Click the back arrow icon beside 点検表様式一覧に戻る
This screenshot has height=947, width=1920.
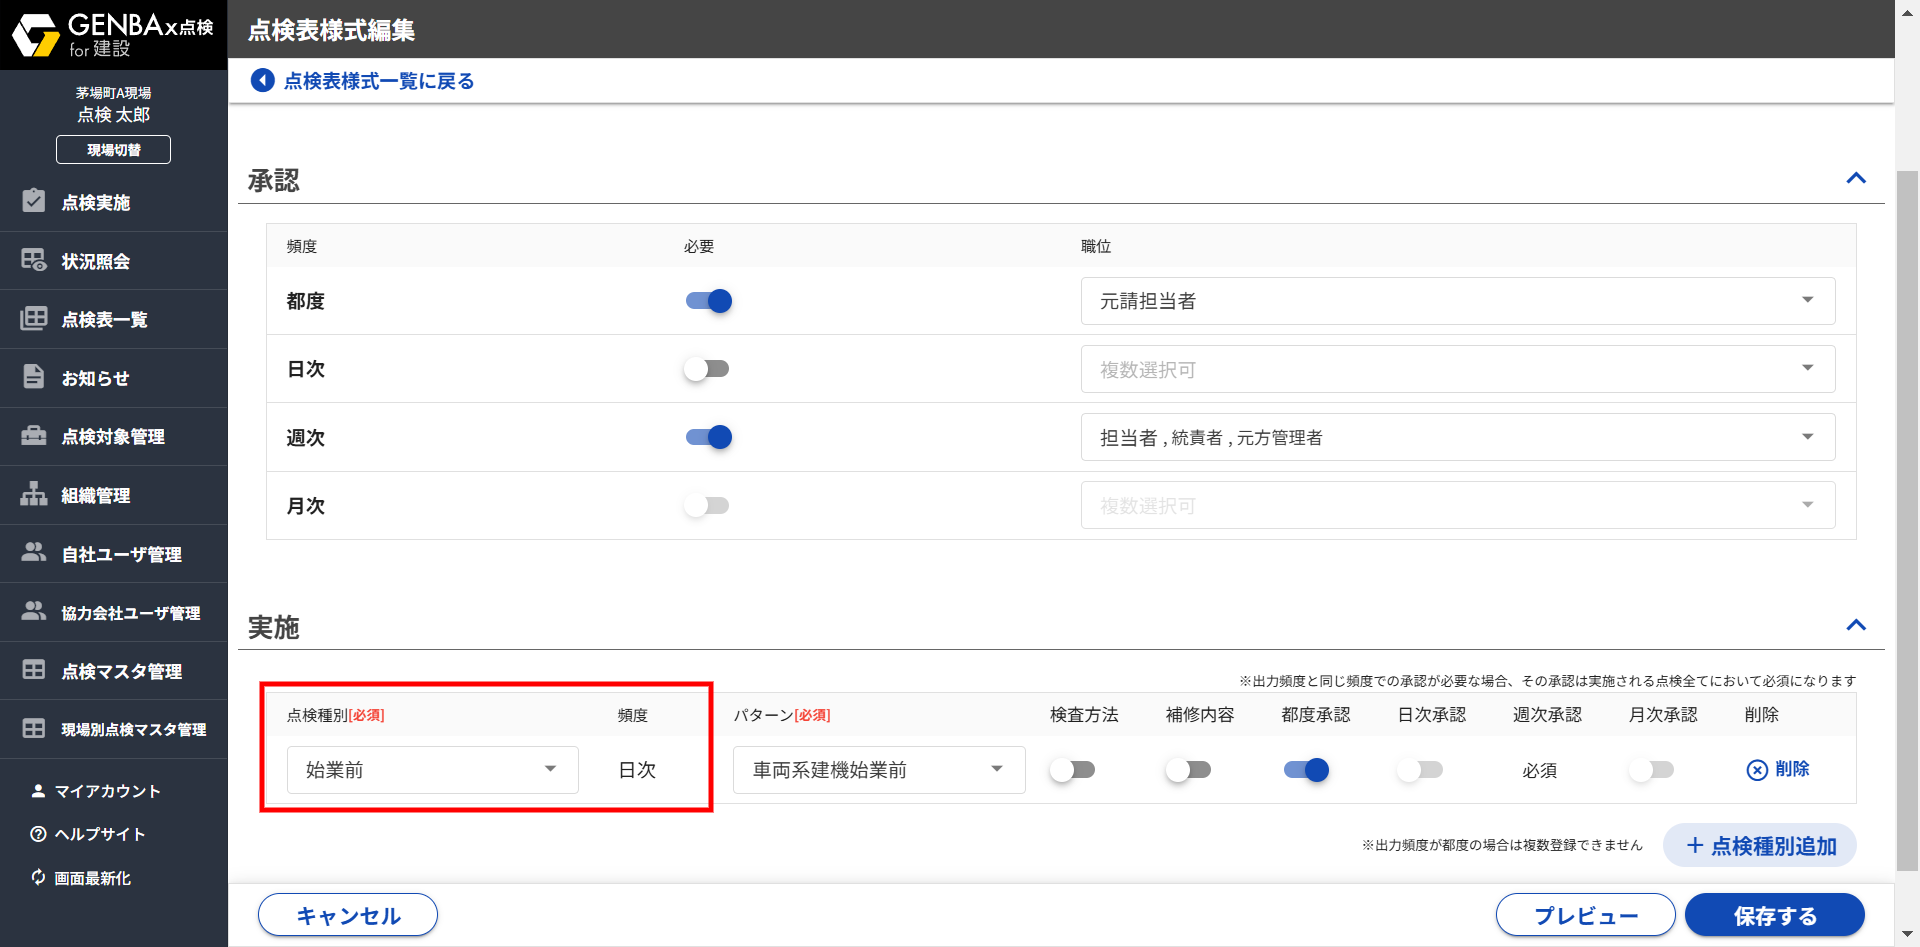tap(262, 81)
